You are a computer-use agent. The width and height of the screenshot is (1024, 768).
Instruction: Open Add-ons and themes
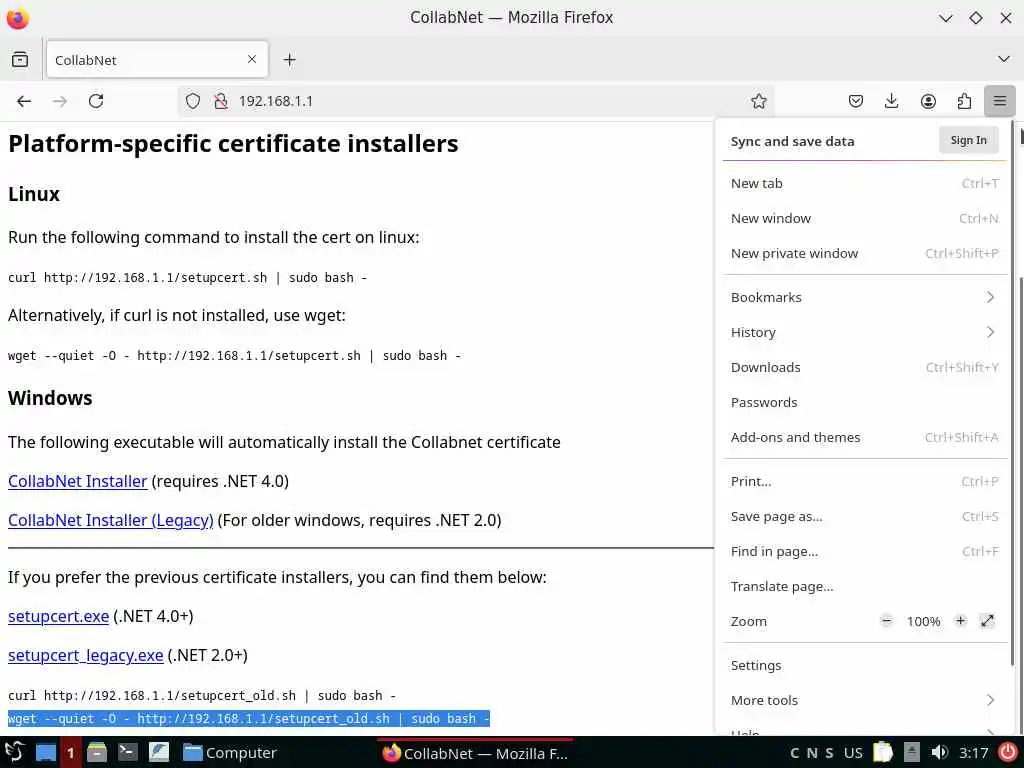pyautogui.click(x=865, y=438)
